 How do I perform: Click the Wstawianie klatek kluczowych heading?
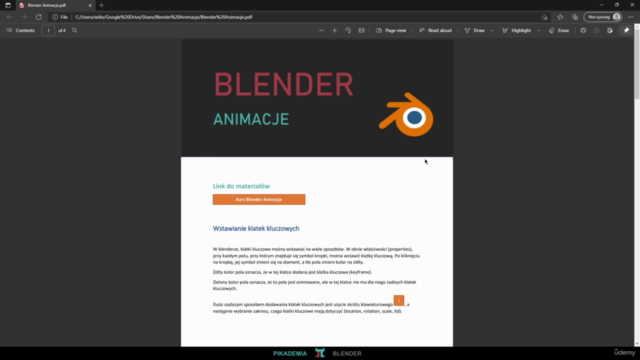[x=256, y=229]
